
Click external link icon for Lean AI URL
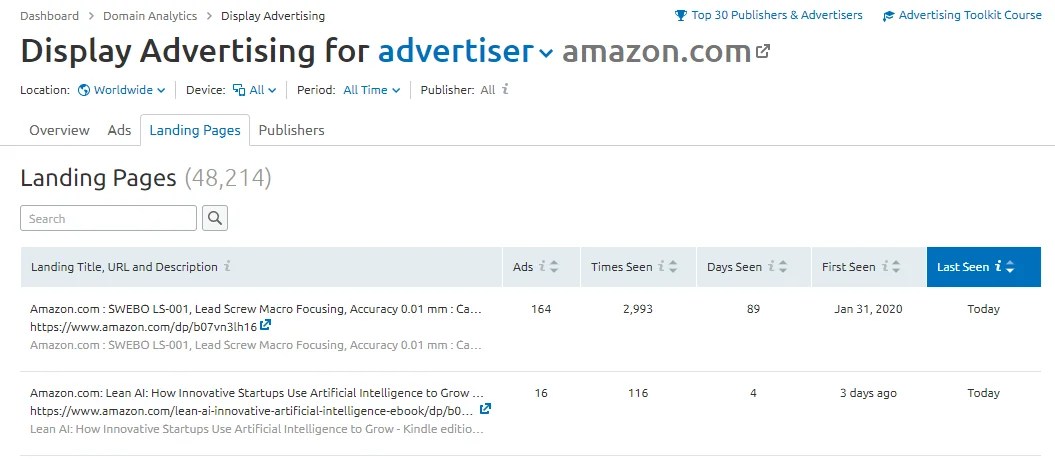pos(486,410)
